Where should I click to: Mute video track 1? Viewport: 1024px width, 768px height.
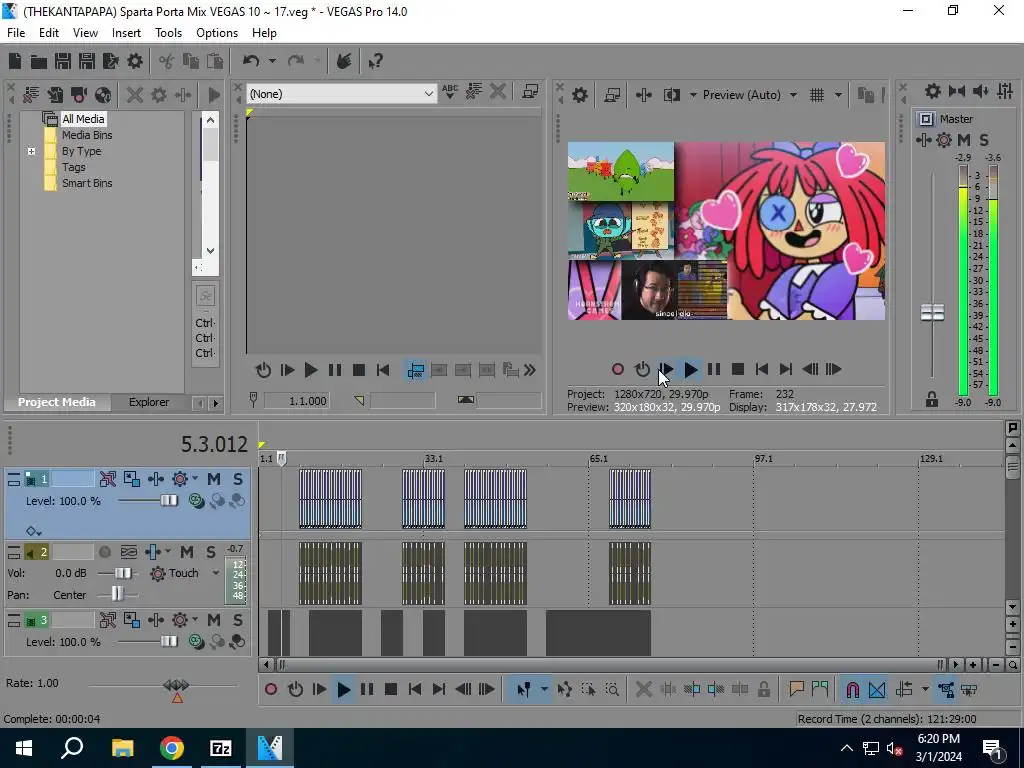pyautogui.click(x=214, y=479)
